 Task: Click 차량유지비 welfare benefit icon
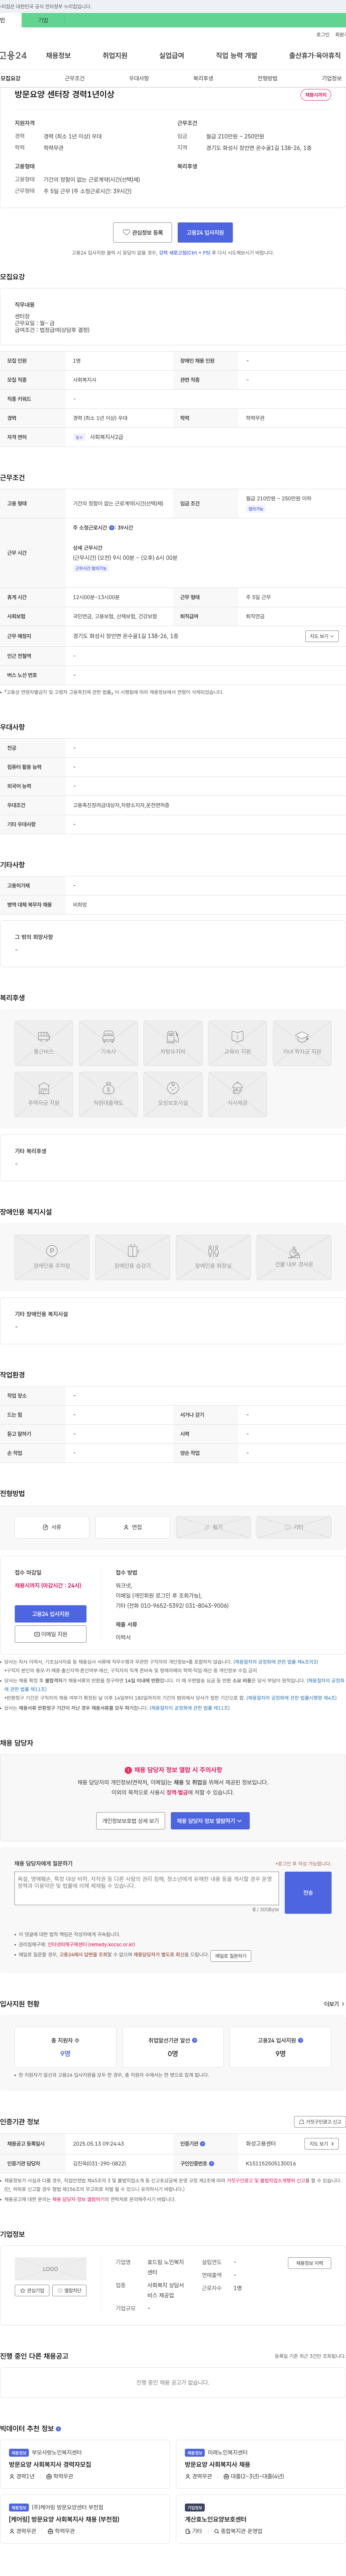tap(173, 1042)
